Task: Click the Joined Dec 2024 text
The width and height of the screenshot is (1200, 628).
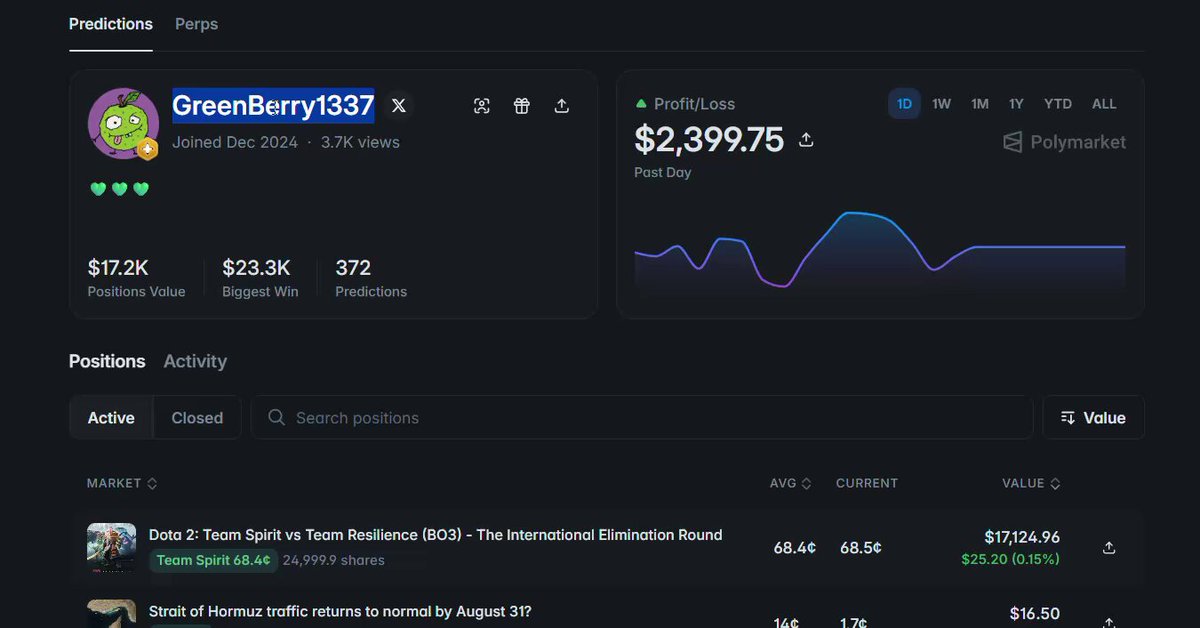Action: (235, 142)
